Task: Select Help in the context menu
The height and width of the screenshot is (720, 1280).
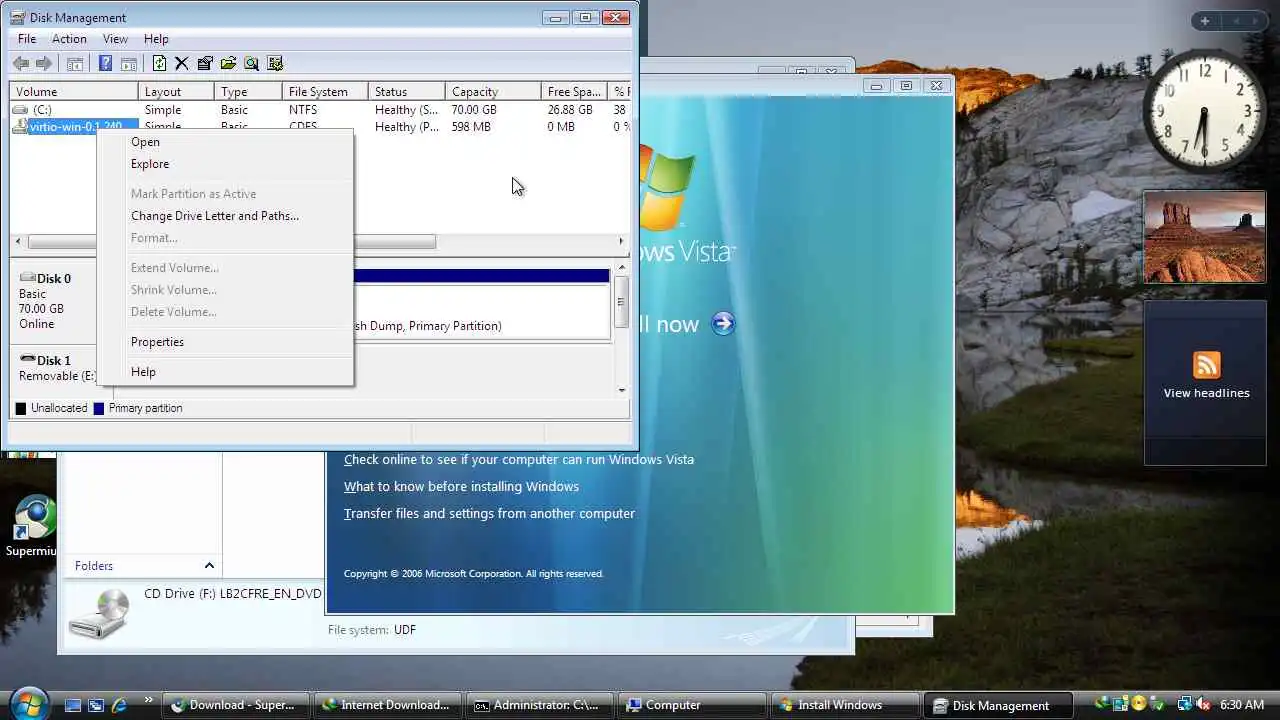Action: click(x=225, y=372)
